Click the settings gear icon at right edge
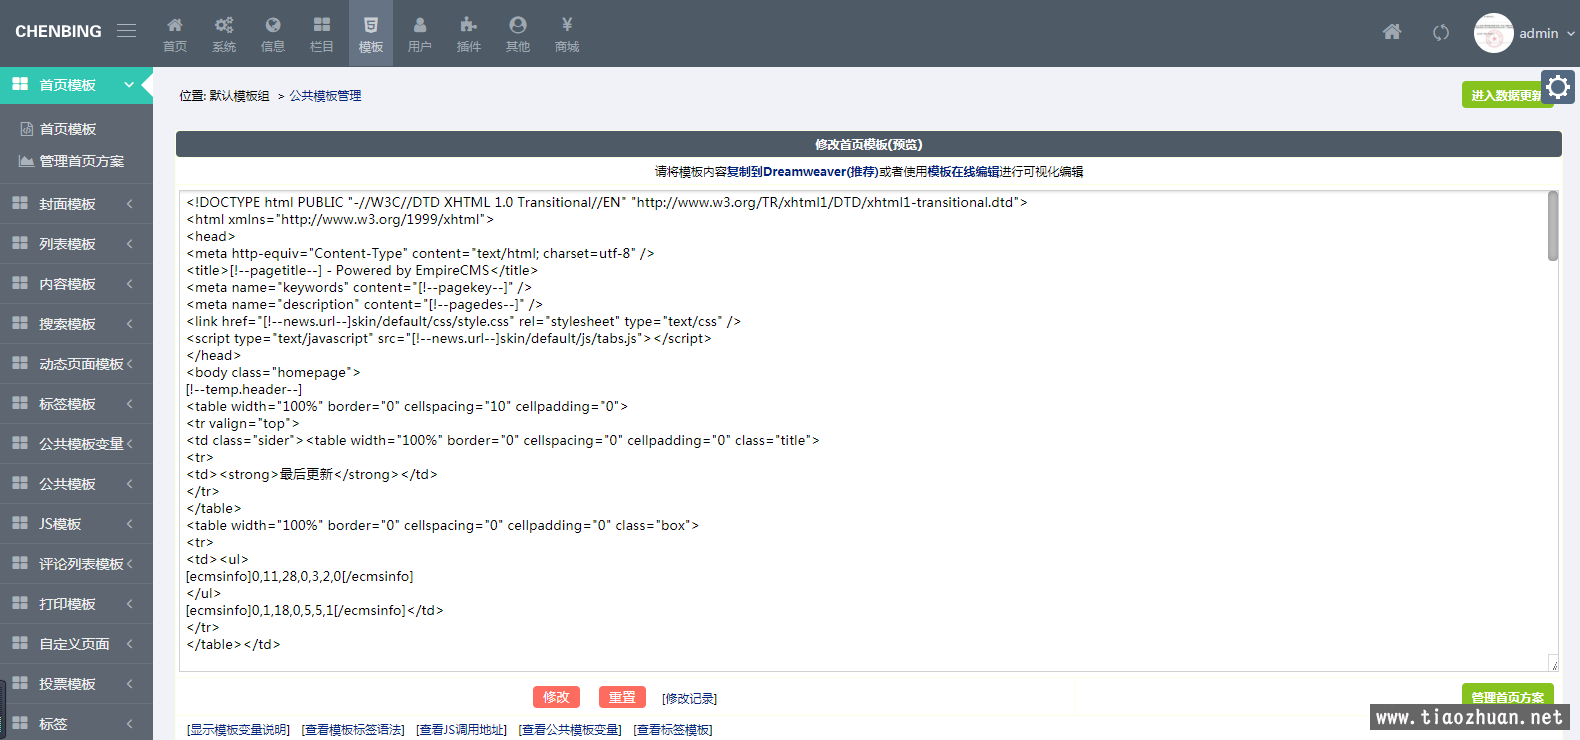 point(1557,88)
